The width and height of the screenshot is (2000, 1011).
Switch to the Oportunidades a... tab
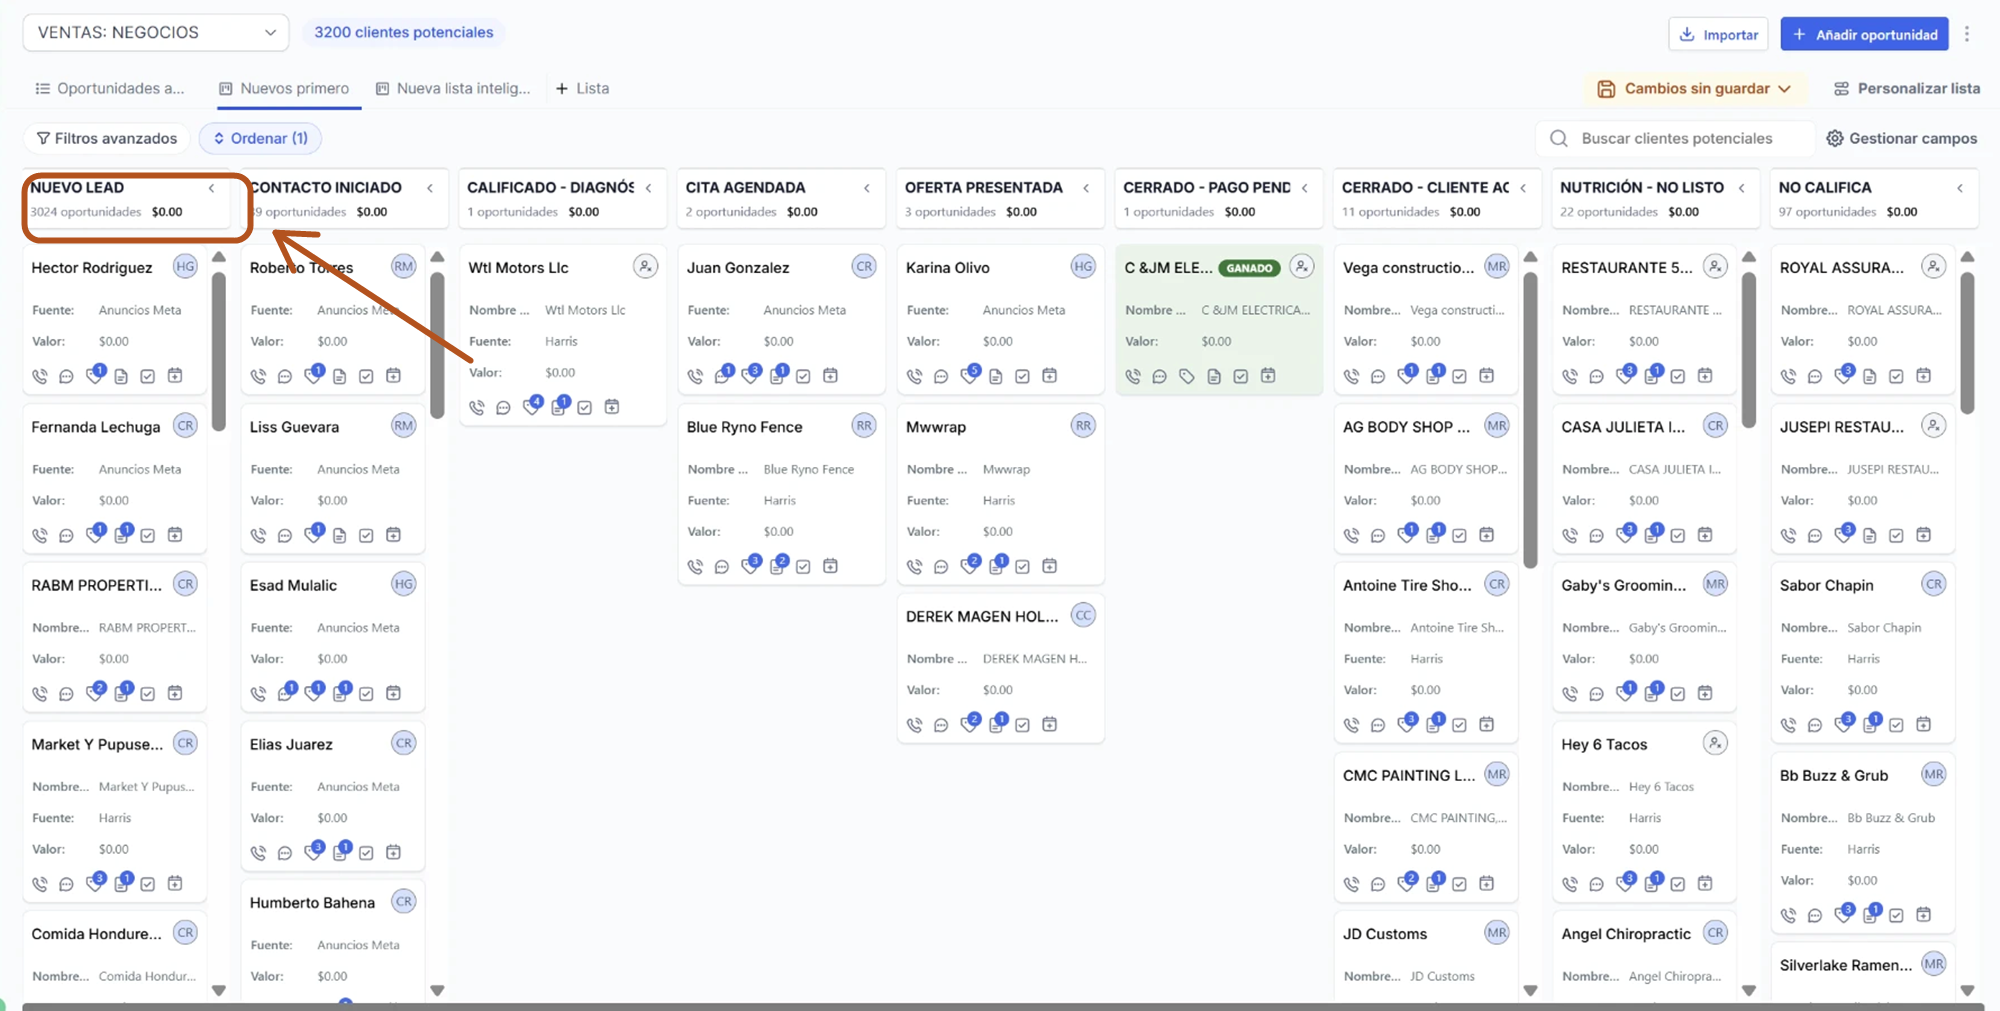[x=110, y=88]
